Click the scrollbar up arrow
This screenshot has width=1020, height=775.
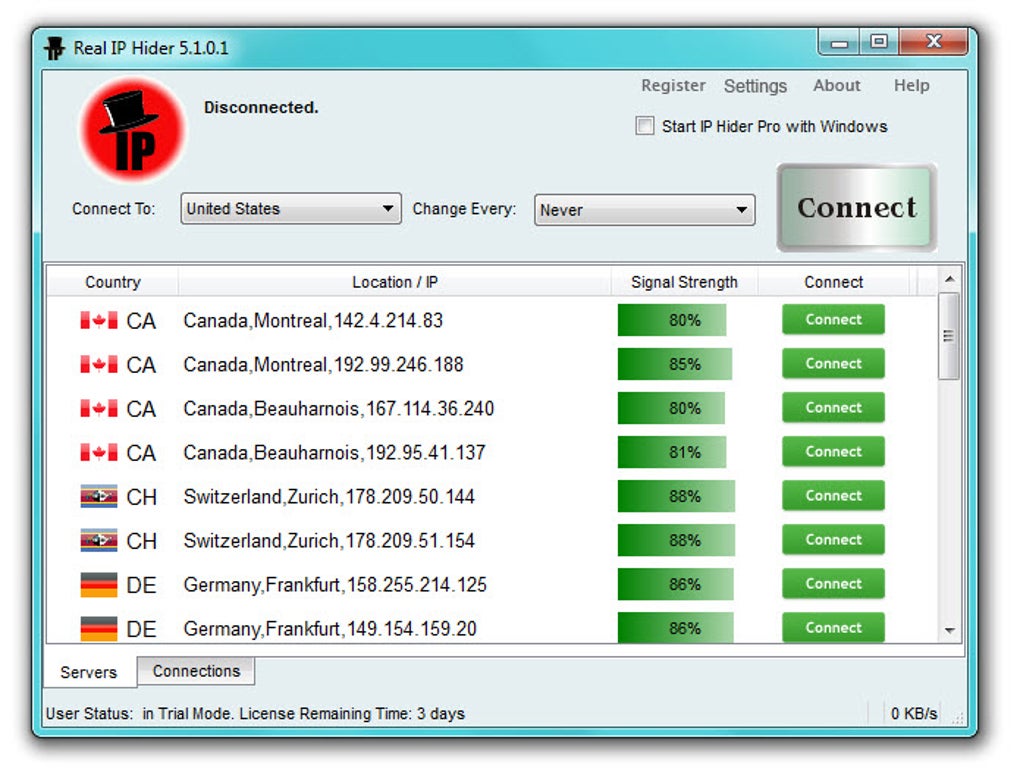click(x=949, y=279)
